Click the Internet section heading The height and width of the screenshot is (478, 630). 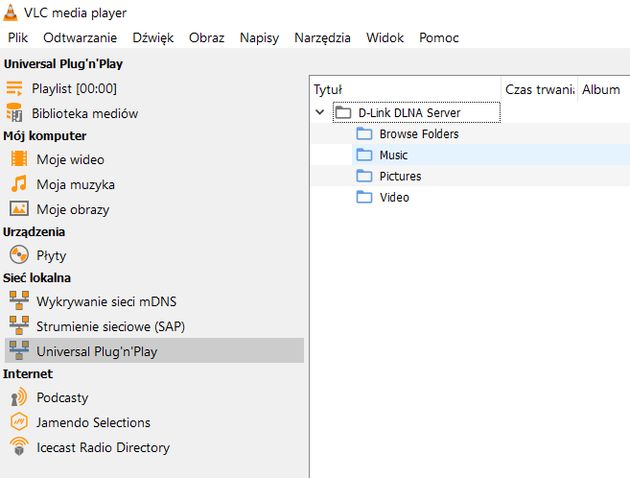click(28, 374)
